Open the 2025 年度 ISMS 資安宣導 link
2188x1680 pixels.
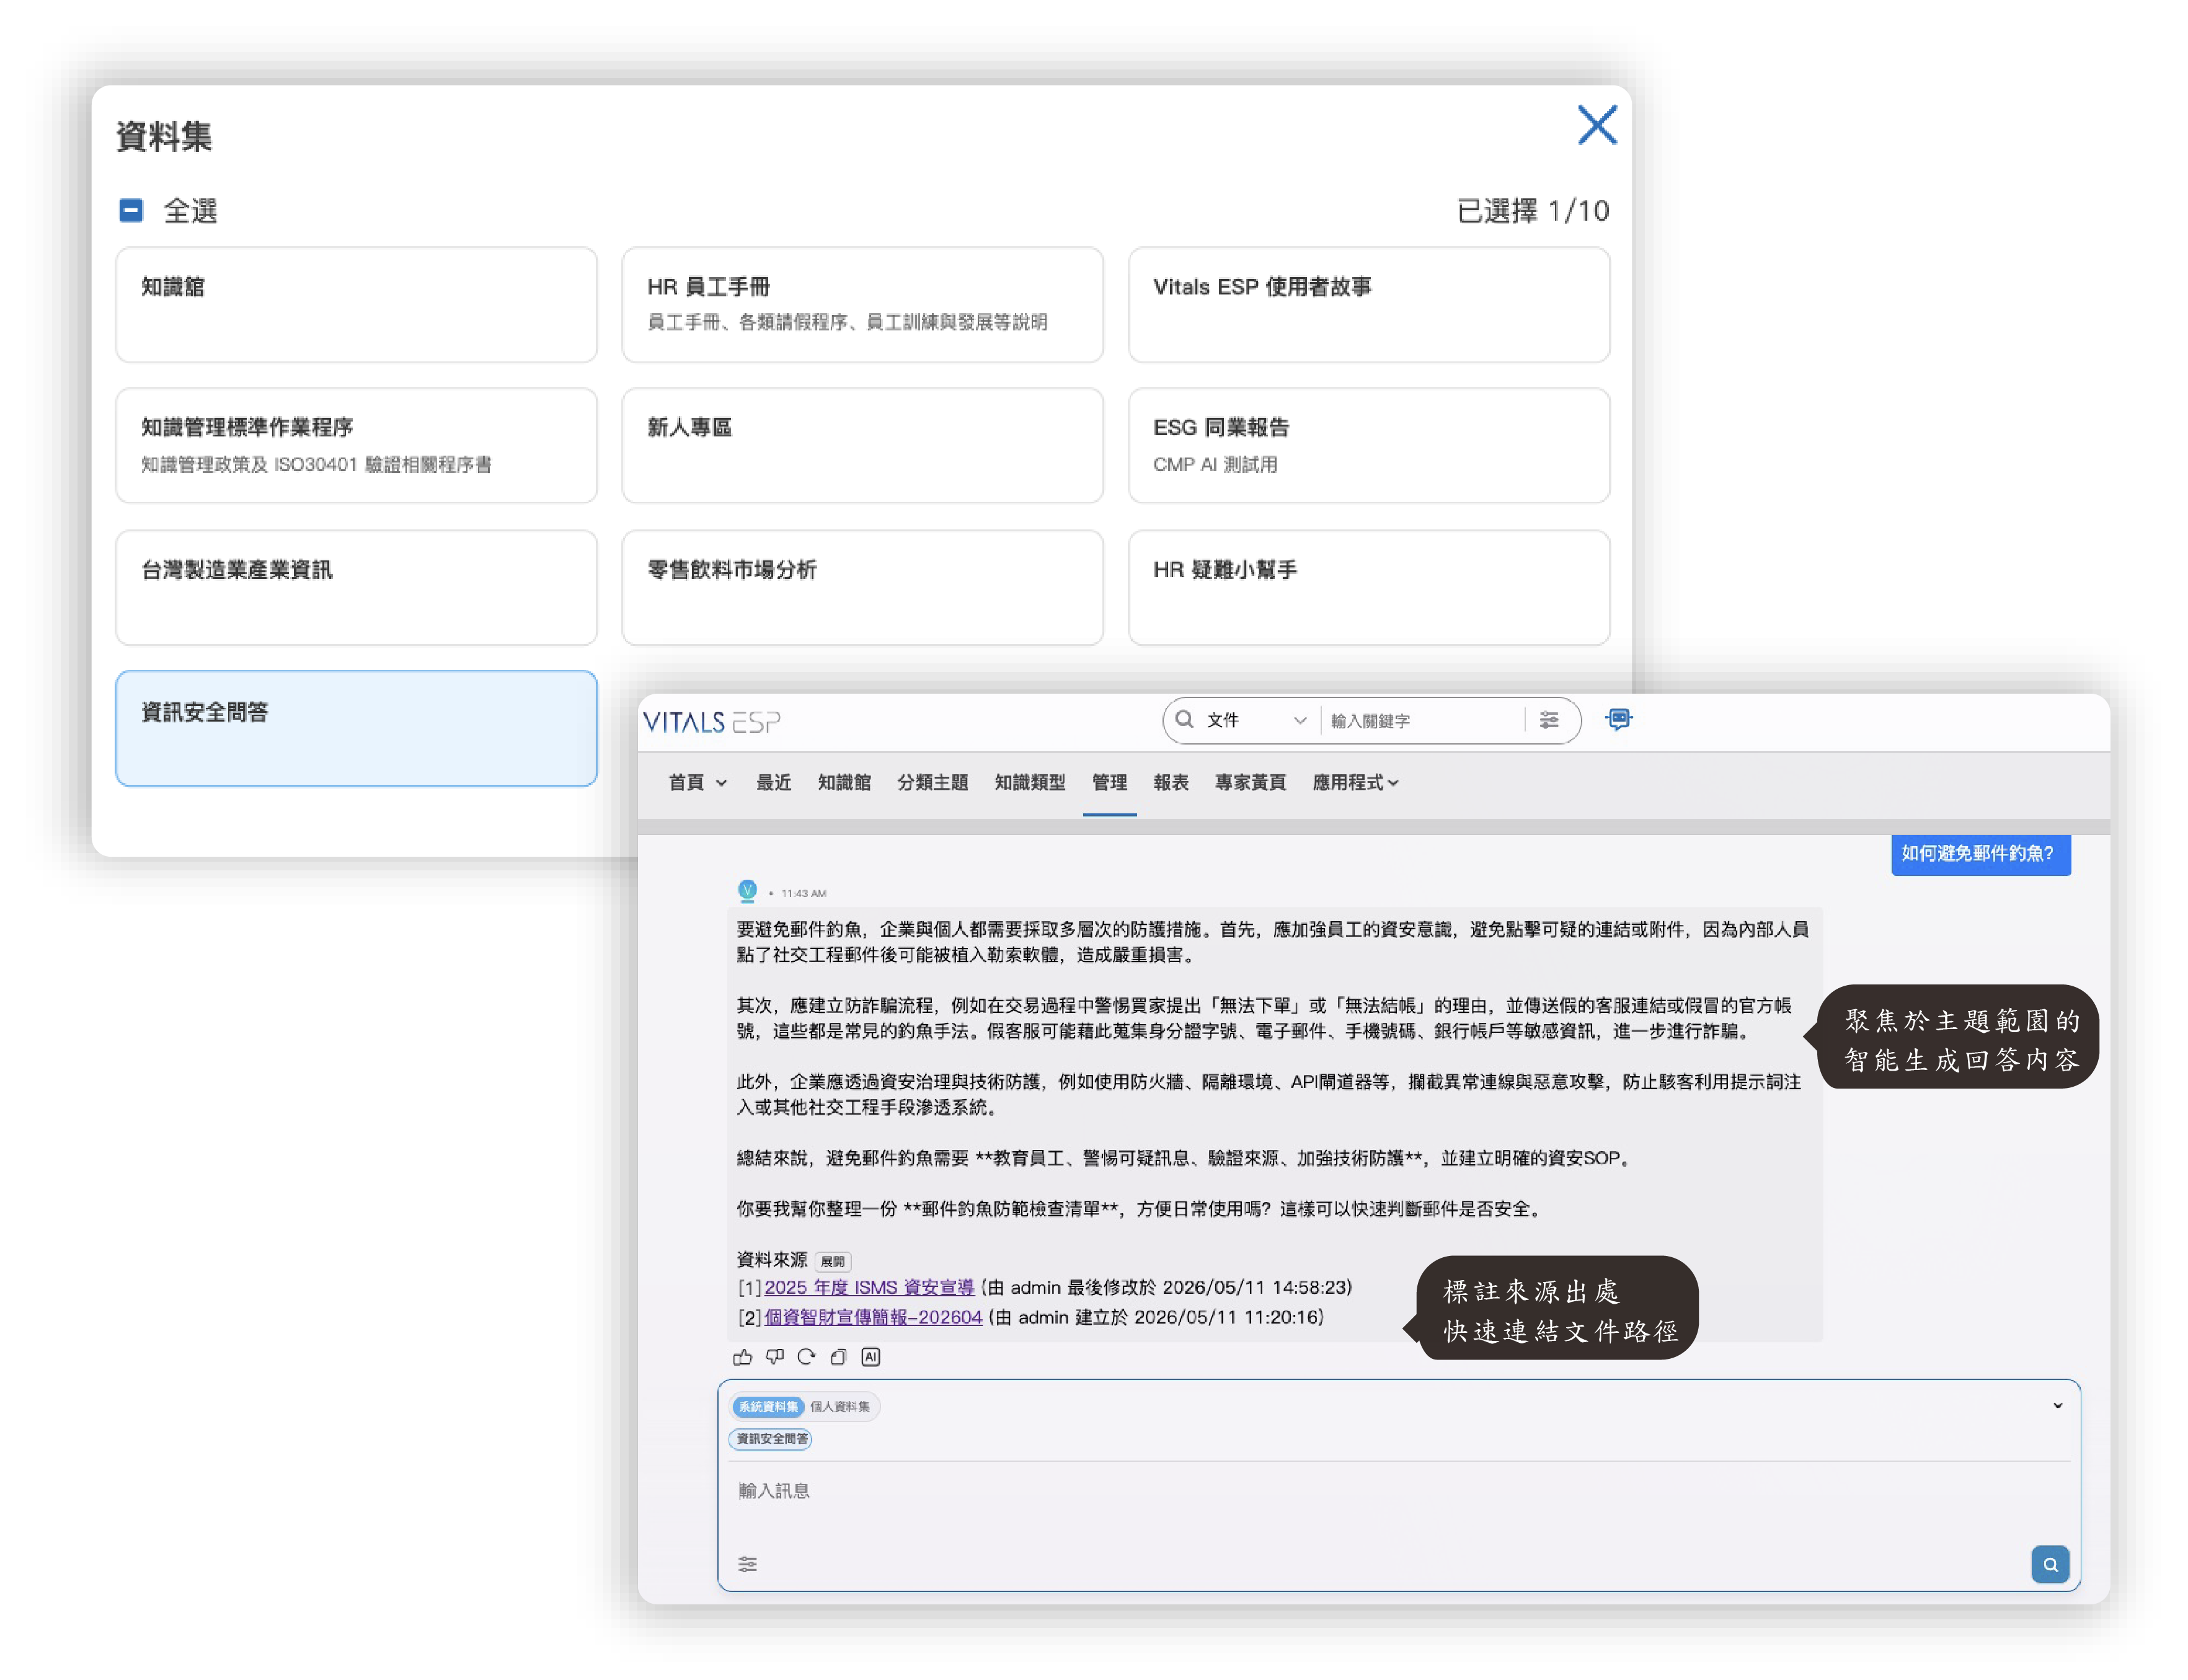click(x=868, y=1287)
